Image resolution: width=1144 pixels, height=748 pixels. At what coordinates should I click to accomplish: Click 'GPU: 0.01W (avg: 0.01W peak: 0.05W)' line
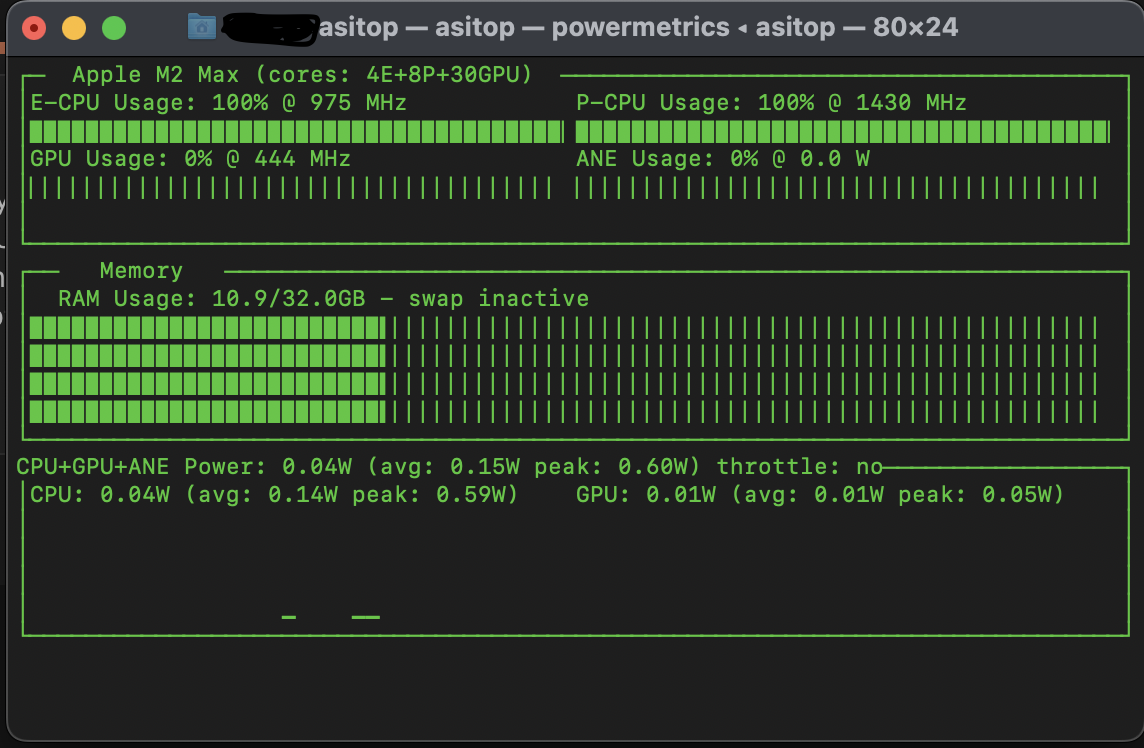[820, 495]
